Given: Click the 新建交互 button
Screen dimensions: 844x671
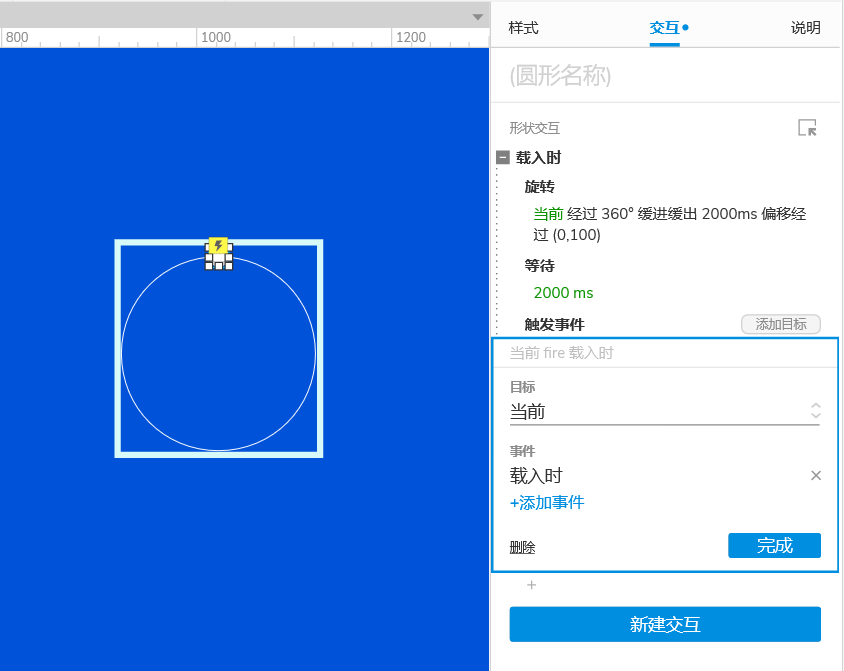Looking at the screenshot, I should pyautogui.click(x=665, y=624).
